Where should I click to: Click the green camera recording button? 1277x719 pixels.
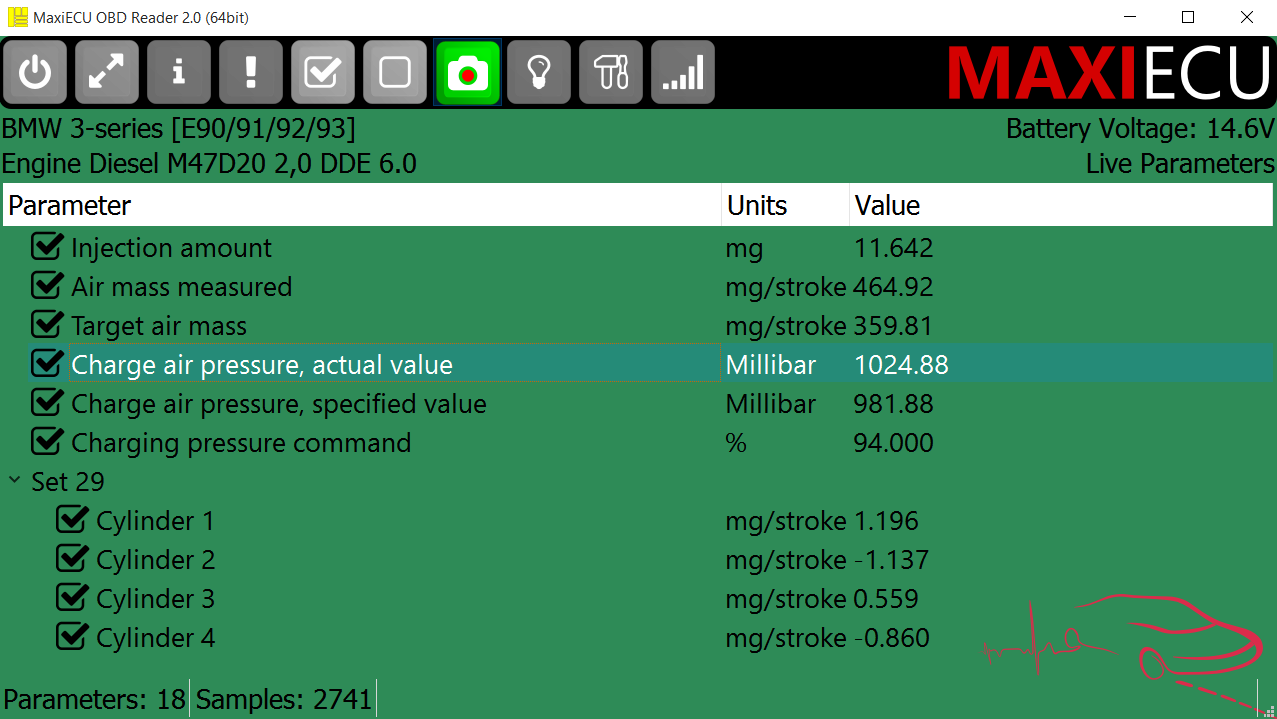coord(467,72)
